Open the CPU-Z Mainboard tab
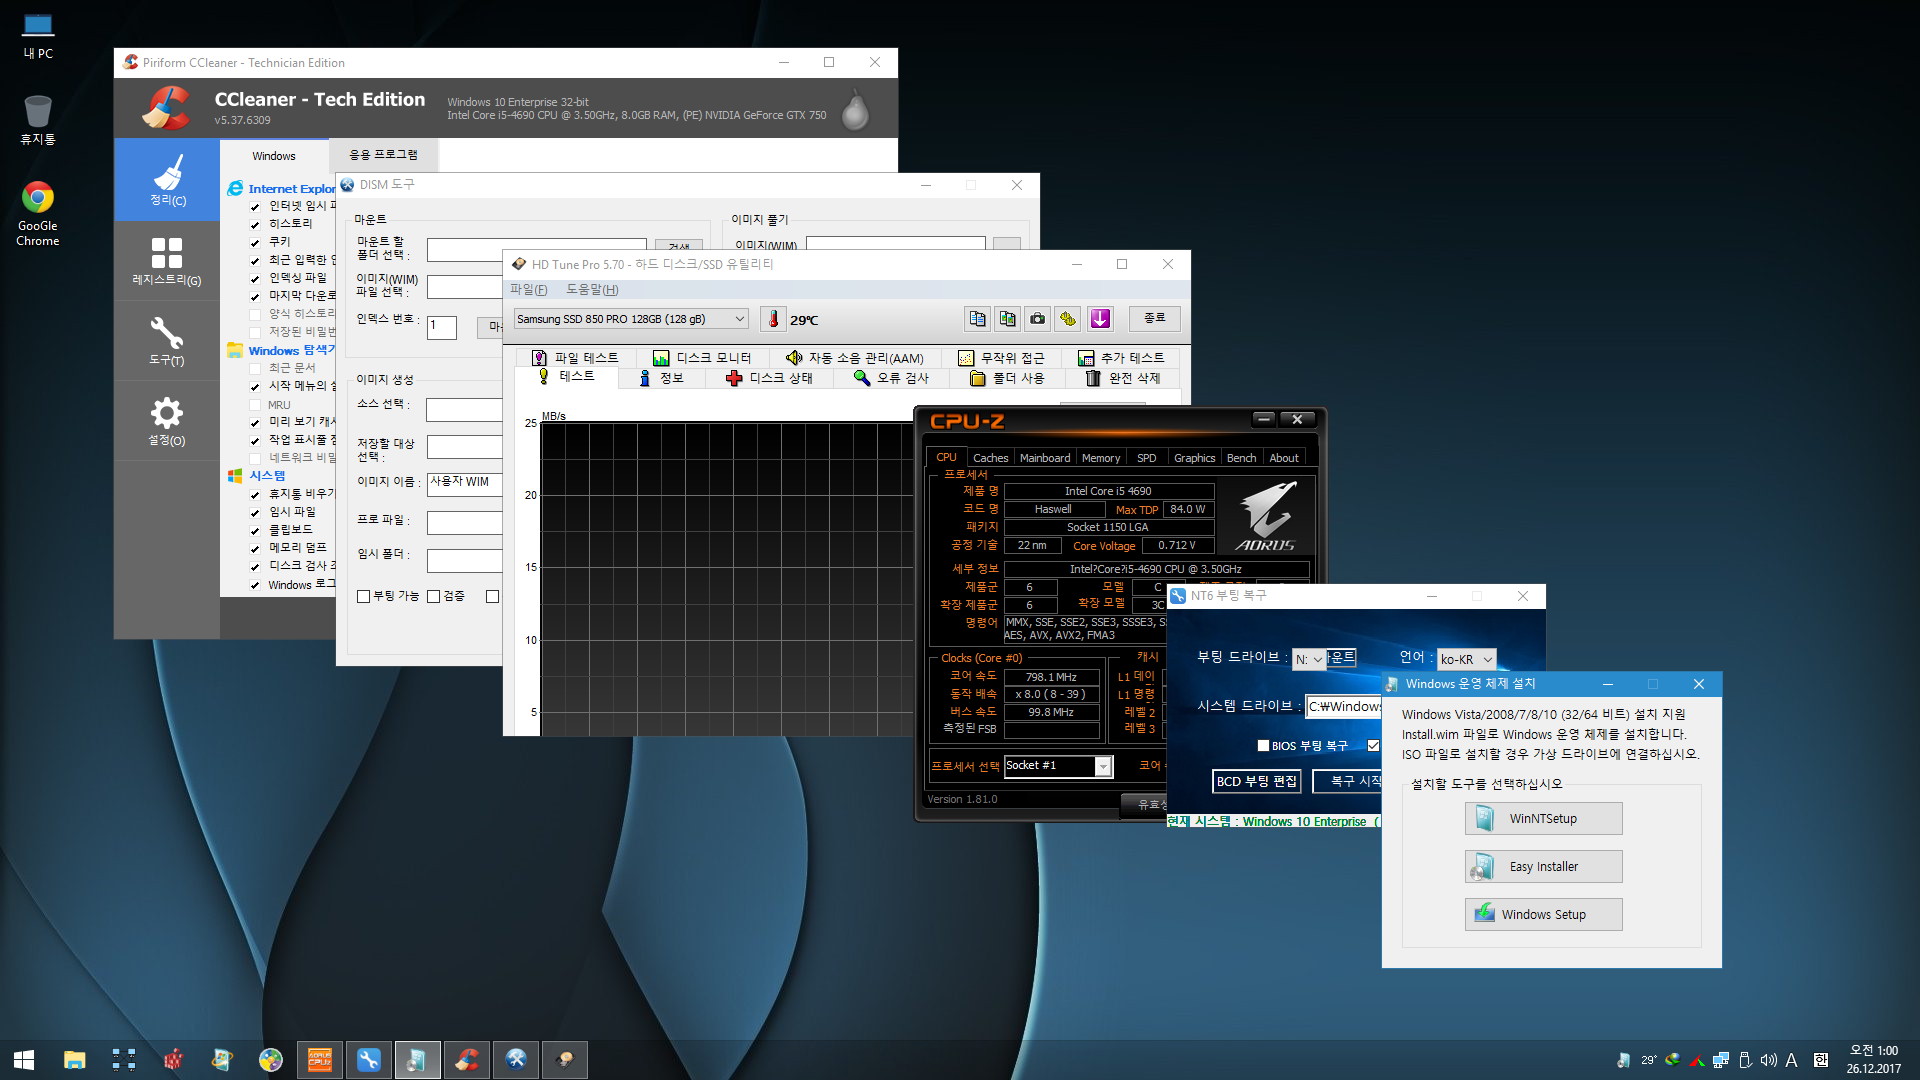Image resolution: width=1920 pixels, height=1080 pixels. [1045, 458]
